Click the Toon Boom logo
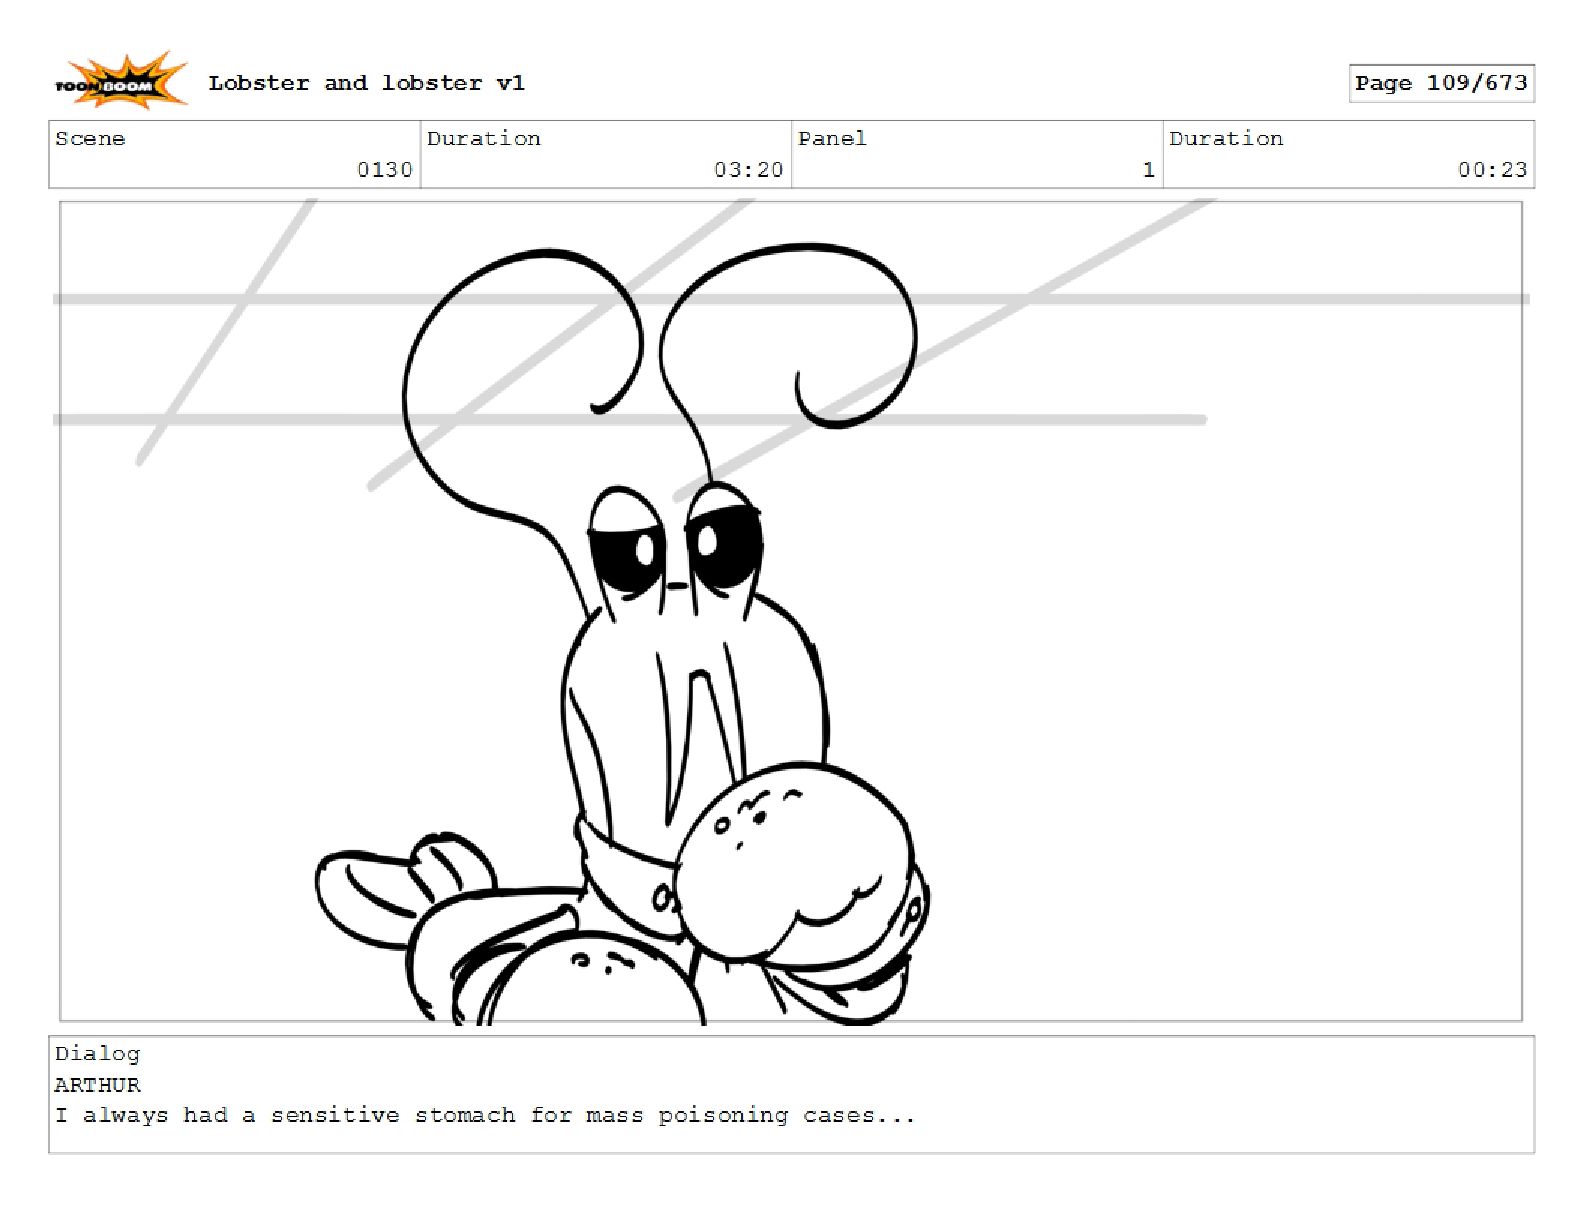 (x=120, y=81)
